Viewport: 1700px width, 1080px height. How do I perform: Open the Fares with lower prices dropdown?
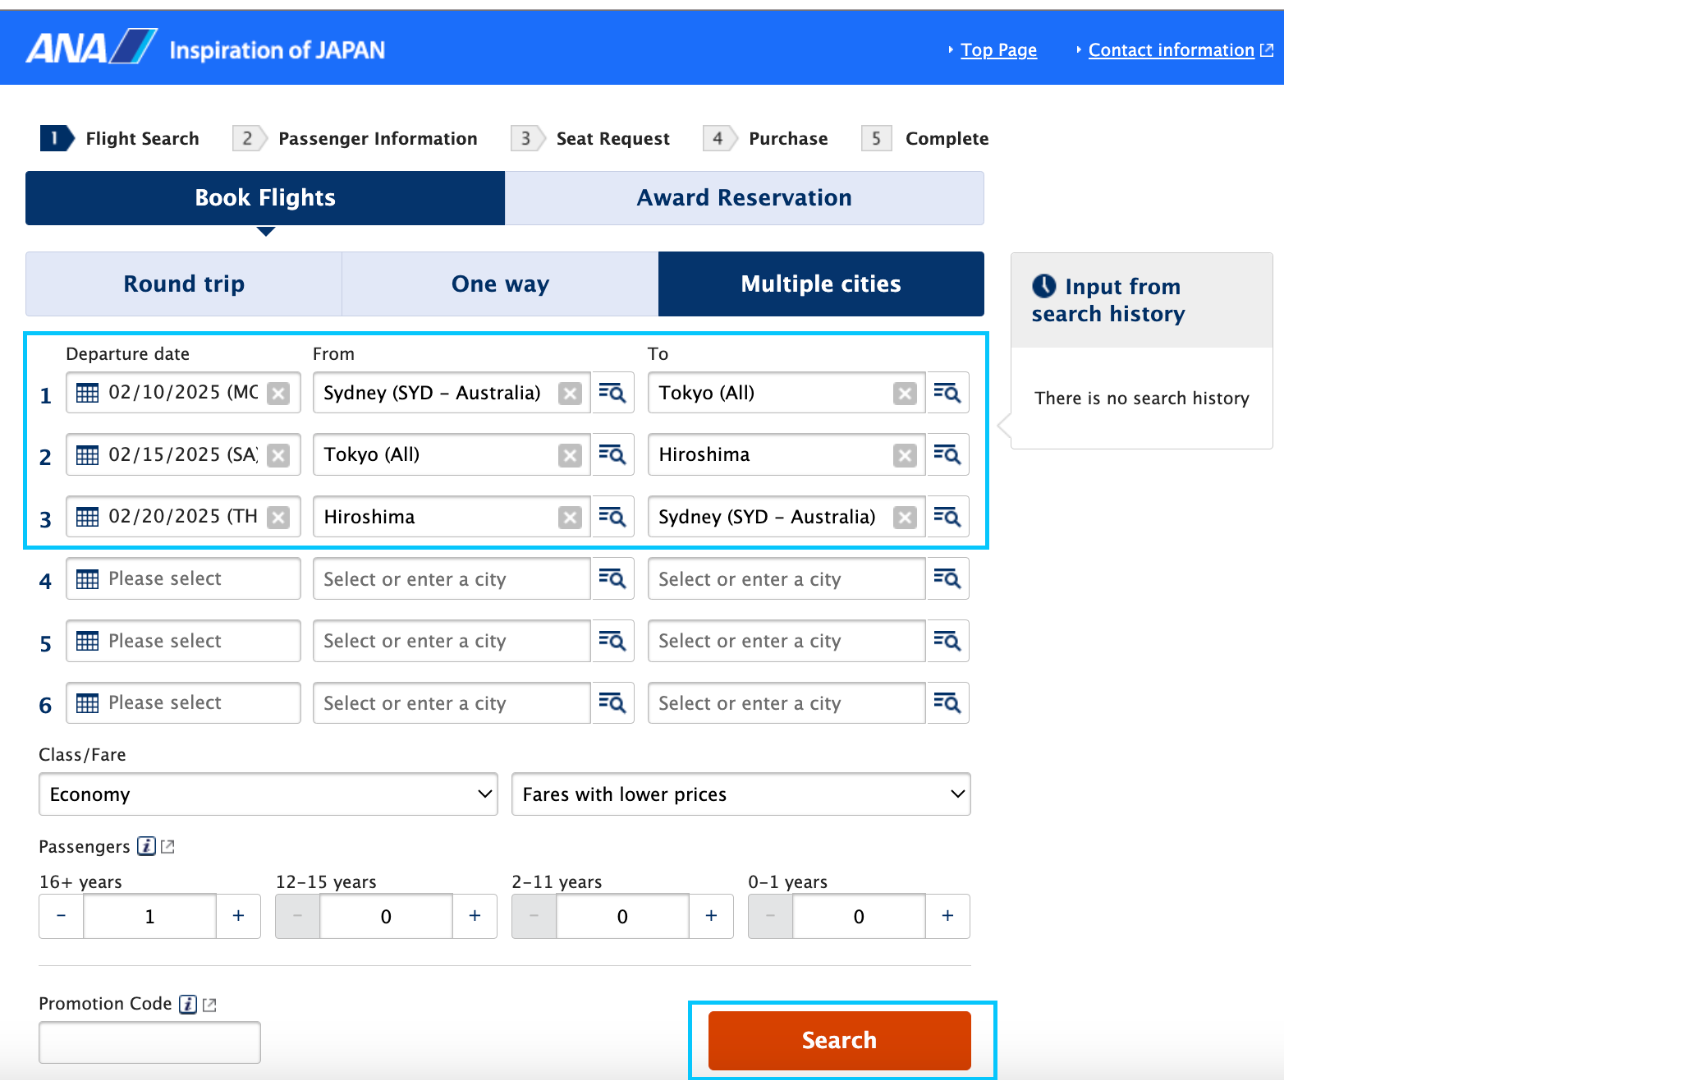tap(740, 794)
